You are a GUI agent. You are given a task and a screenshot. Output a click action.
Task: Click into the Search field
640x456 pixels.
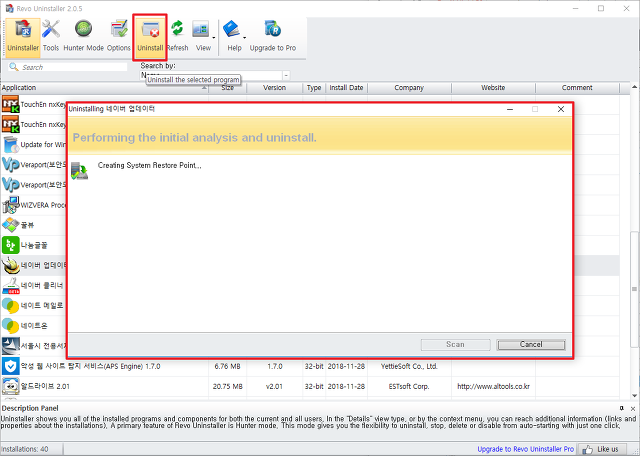[68, 67]
